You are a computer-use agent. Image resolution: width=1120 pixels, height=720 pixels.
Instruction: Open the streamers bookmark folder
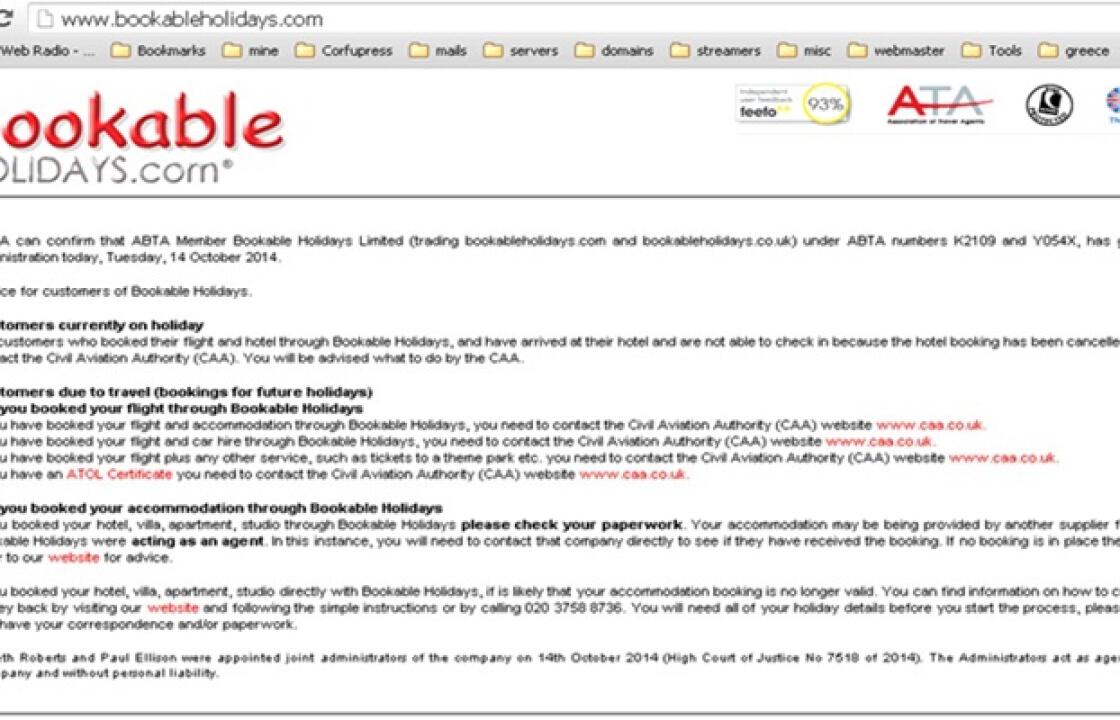tap(716, 51)
